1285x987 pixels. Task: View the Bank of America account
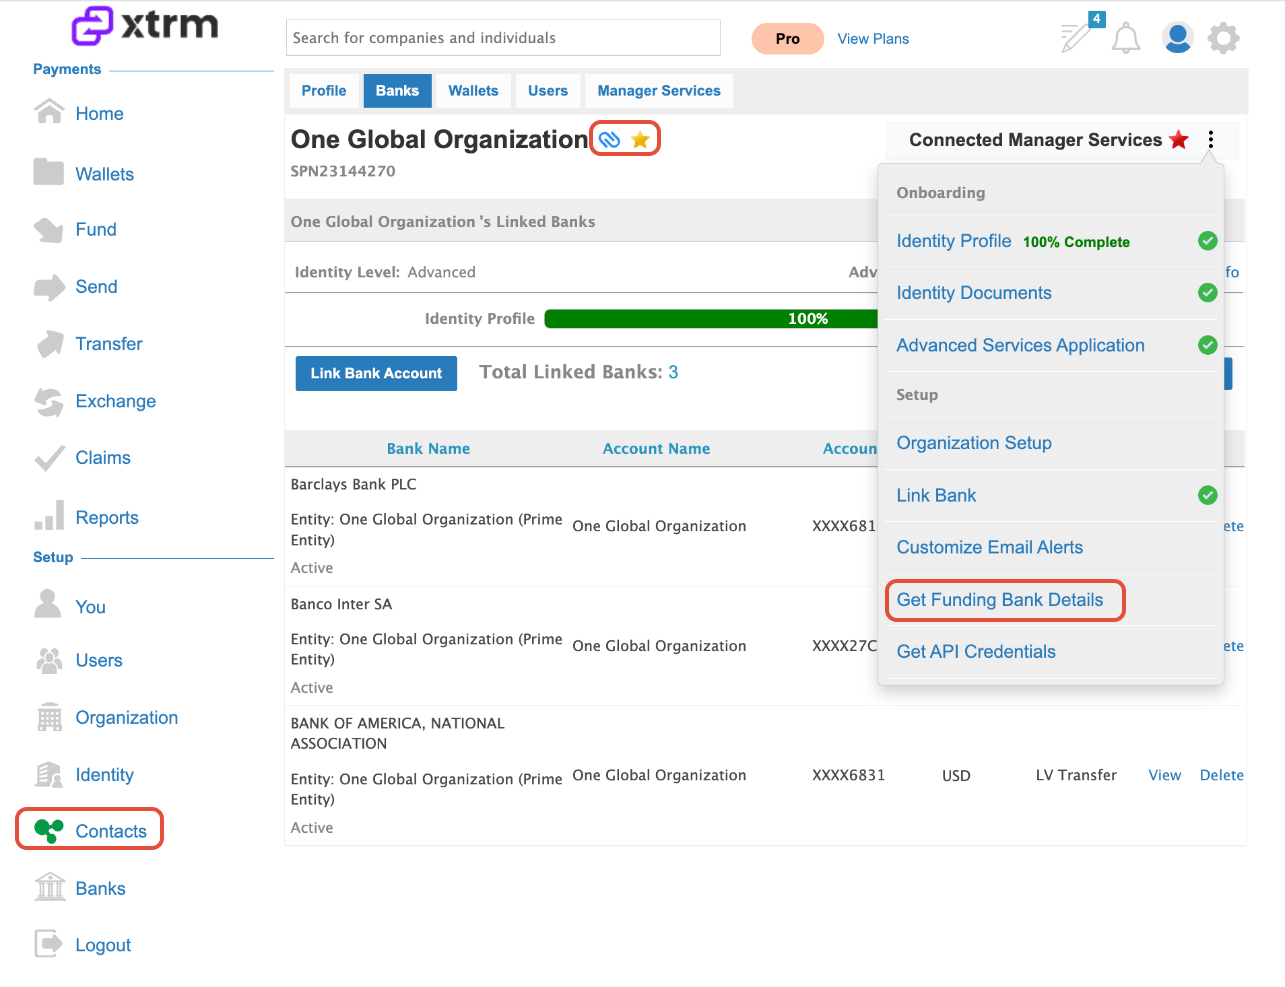tap(1164, 775)
